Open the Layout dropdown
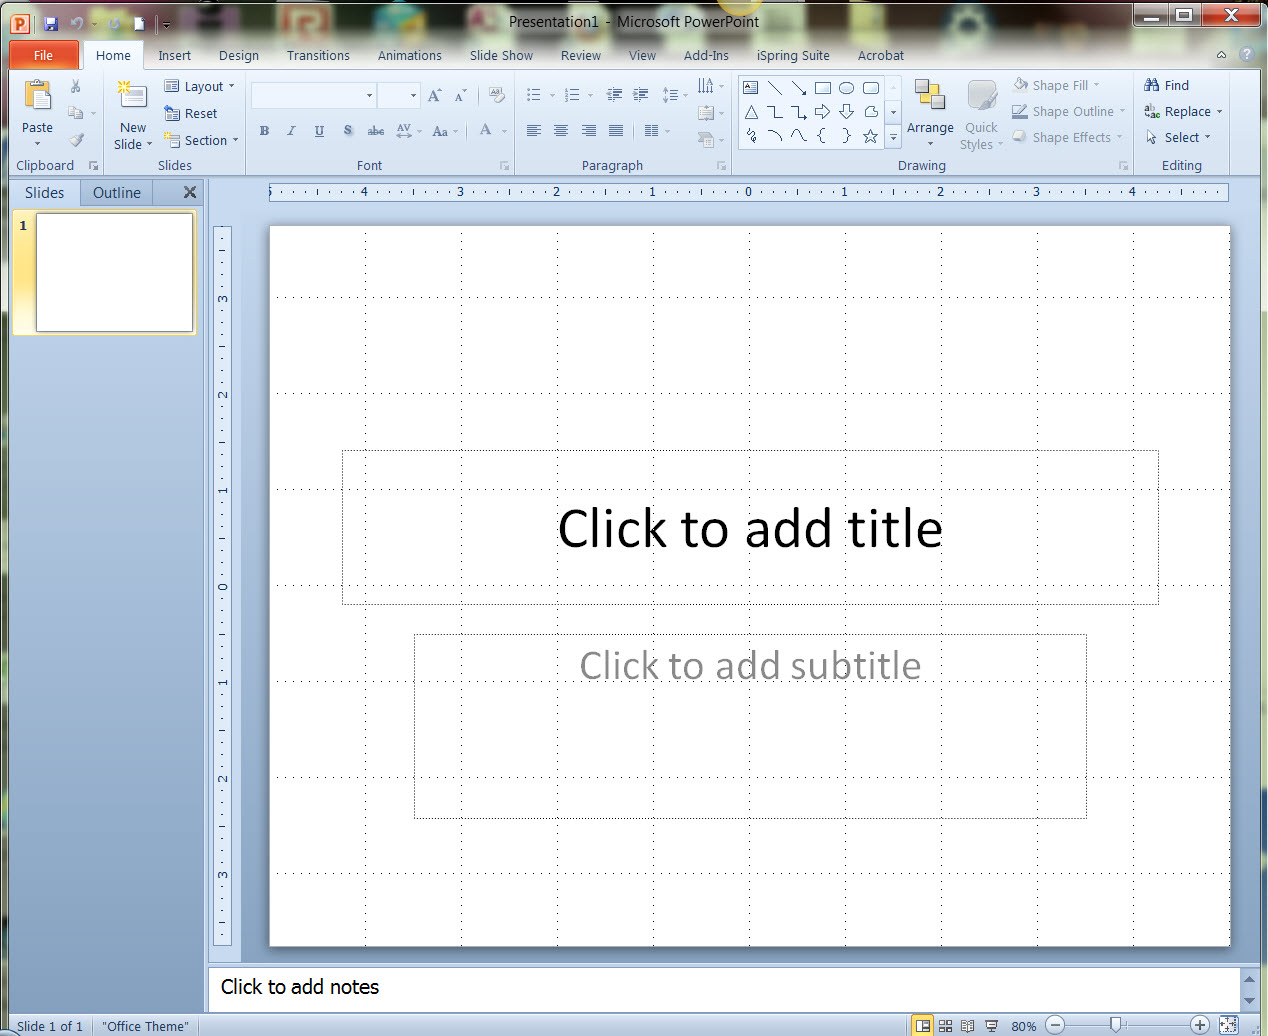The image size is (1268, 1036). click(x=201, y=87)
